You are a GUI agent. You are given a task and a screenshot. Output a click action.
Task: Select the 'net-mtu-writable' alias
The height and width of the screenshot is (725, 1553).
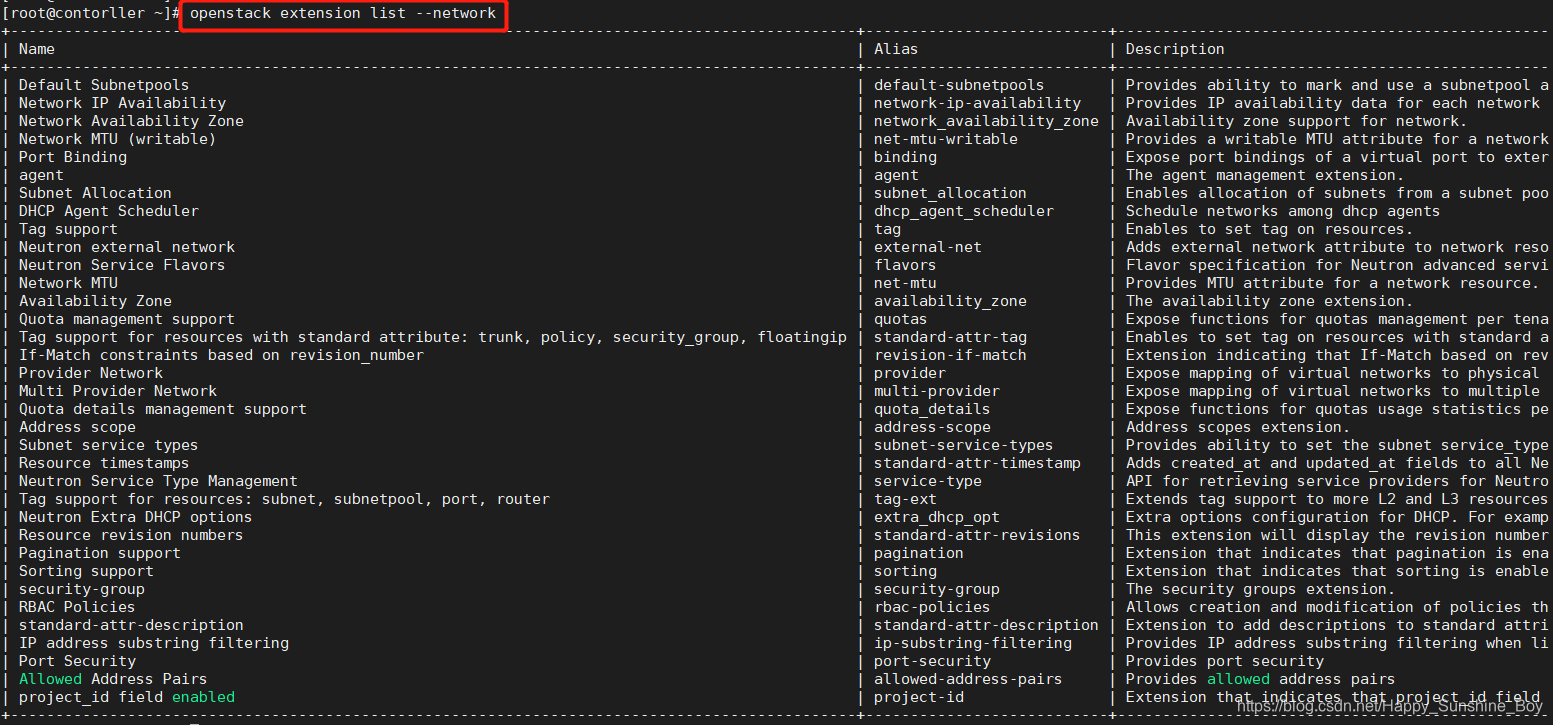click(x=946, y=139)
